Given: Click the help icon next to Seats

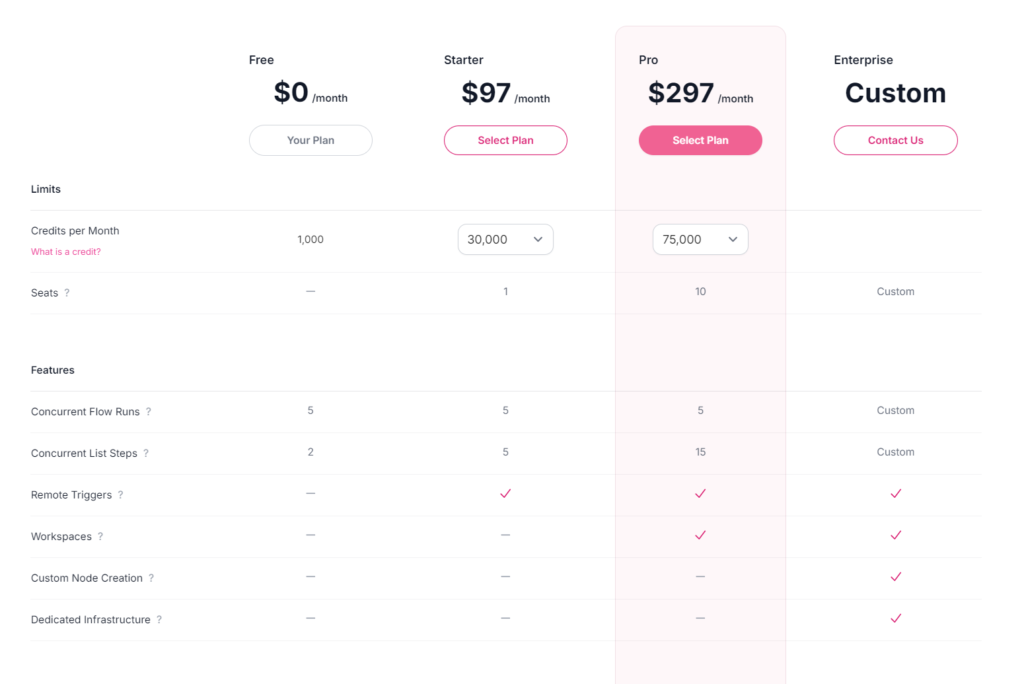Looking at the screenshot, I should click(x=67, y=293).
